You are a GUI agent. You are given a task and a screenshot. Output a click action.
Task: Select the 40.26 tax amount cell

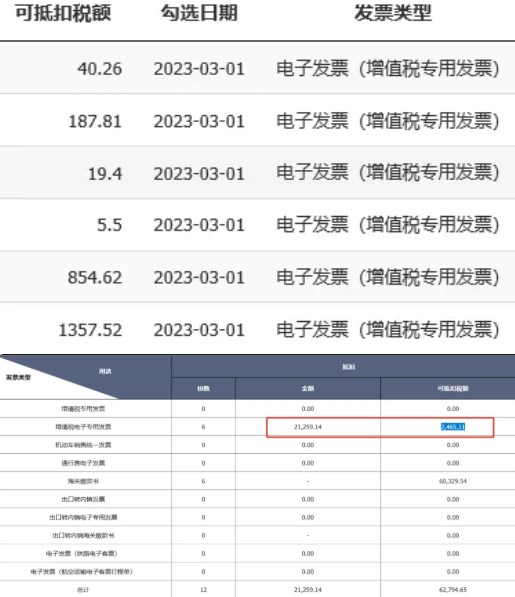100,69
